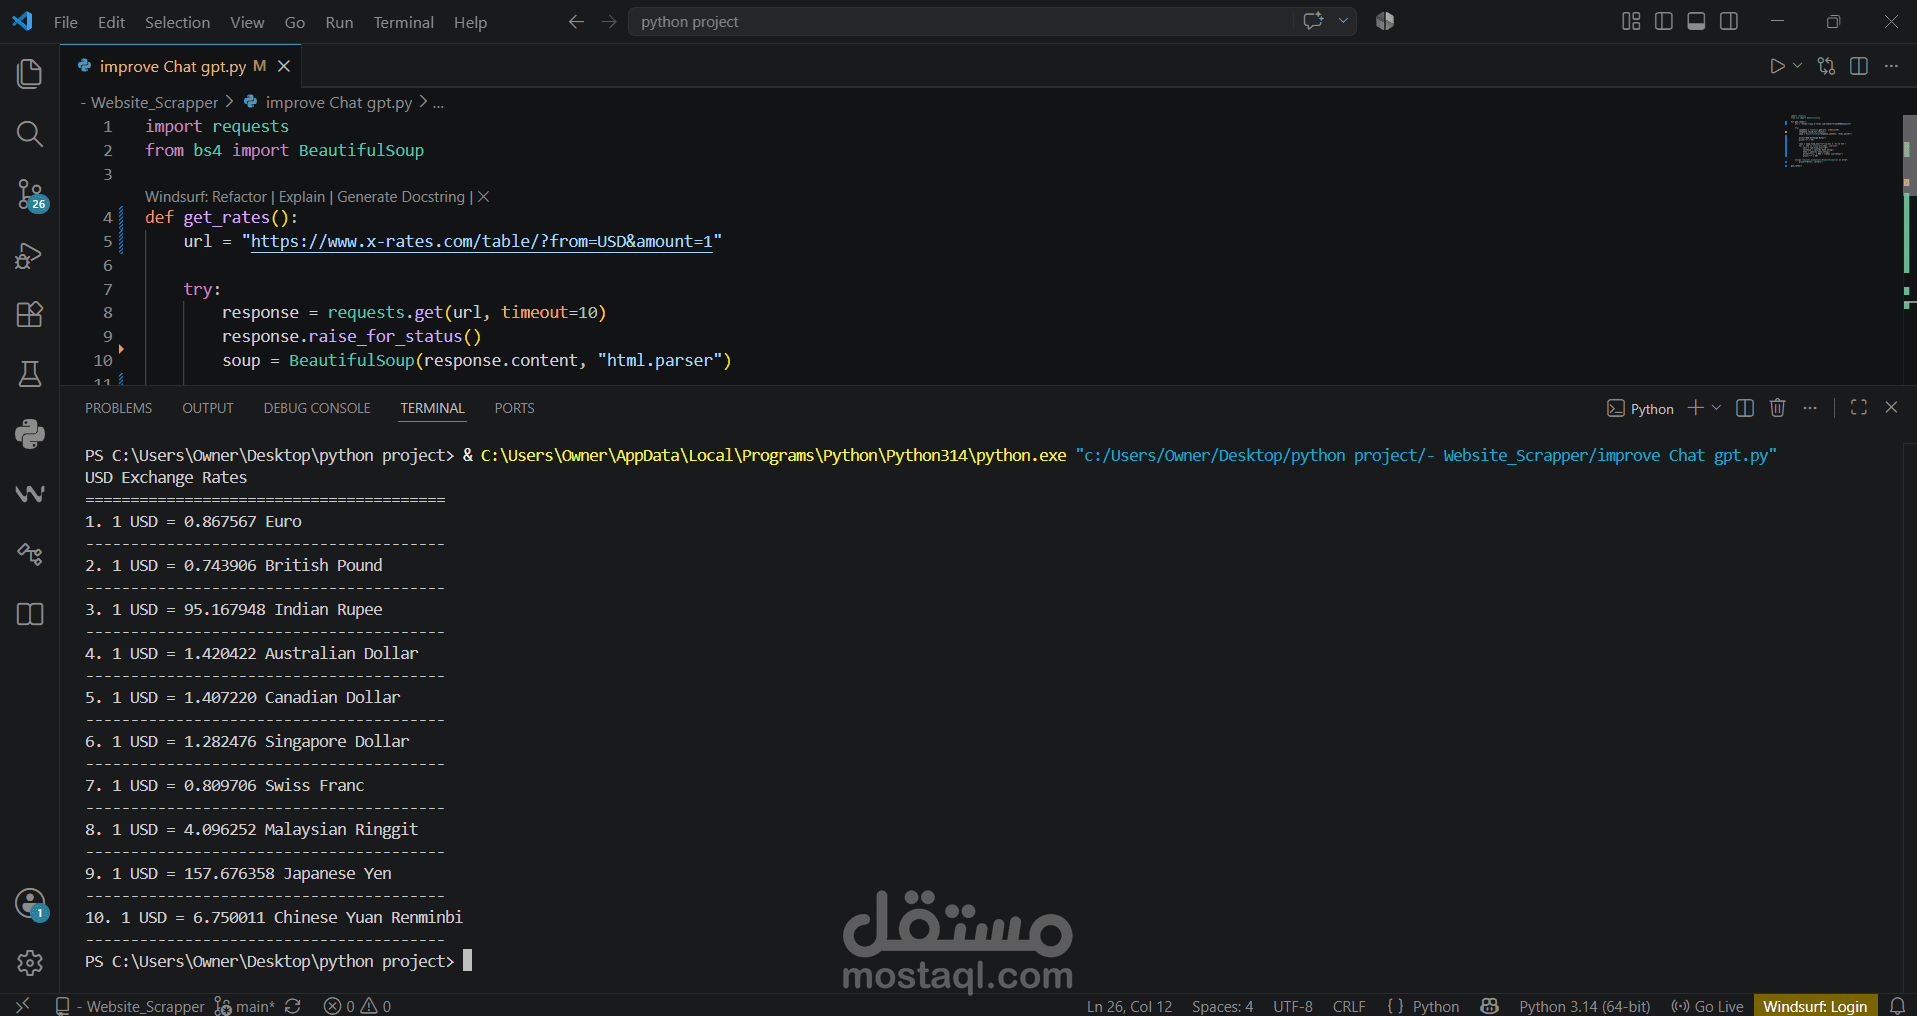
Task: Open the launch profile dropdown chevron
Action: point(1716,408)
